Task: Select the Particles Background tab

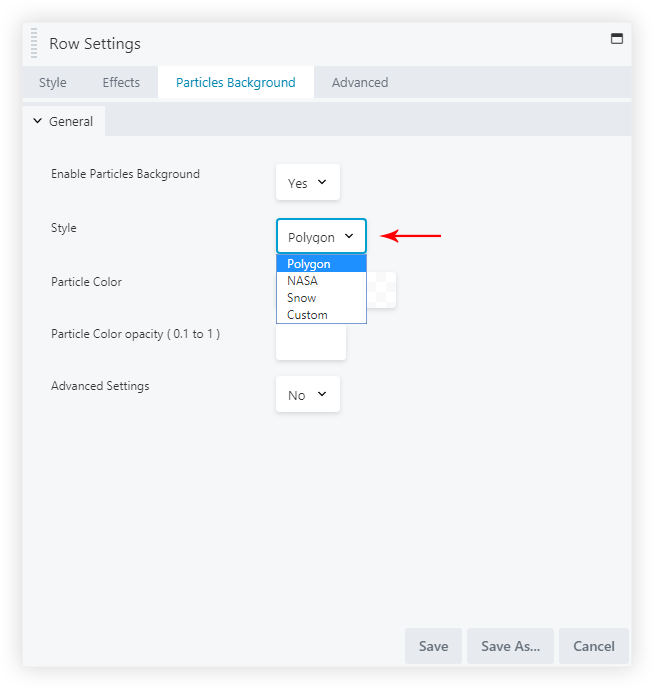Action: pyautogui.click(x=235, y=83)
